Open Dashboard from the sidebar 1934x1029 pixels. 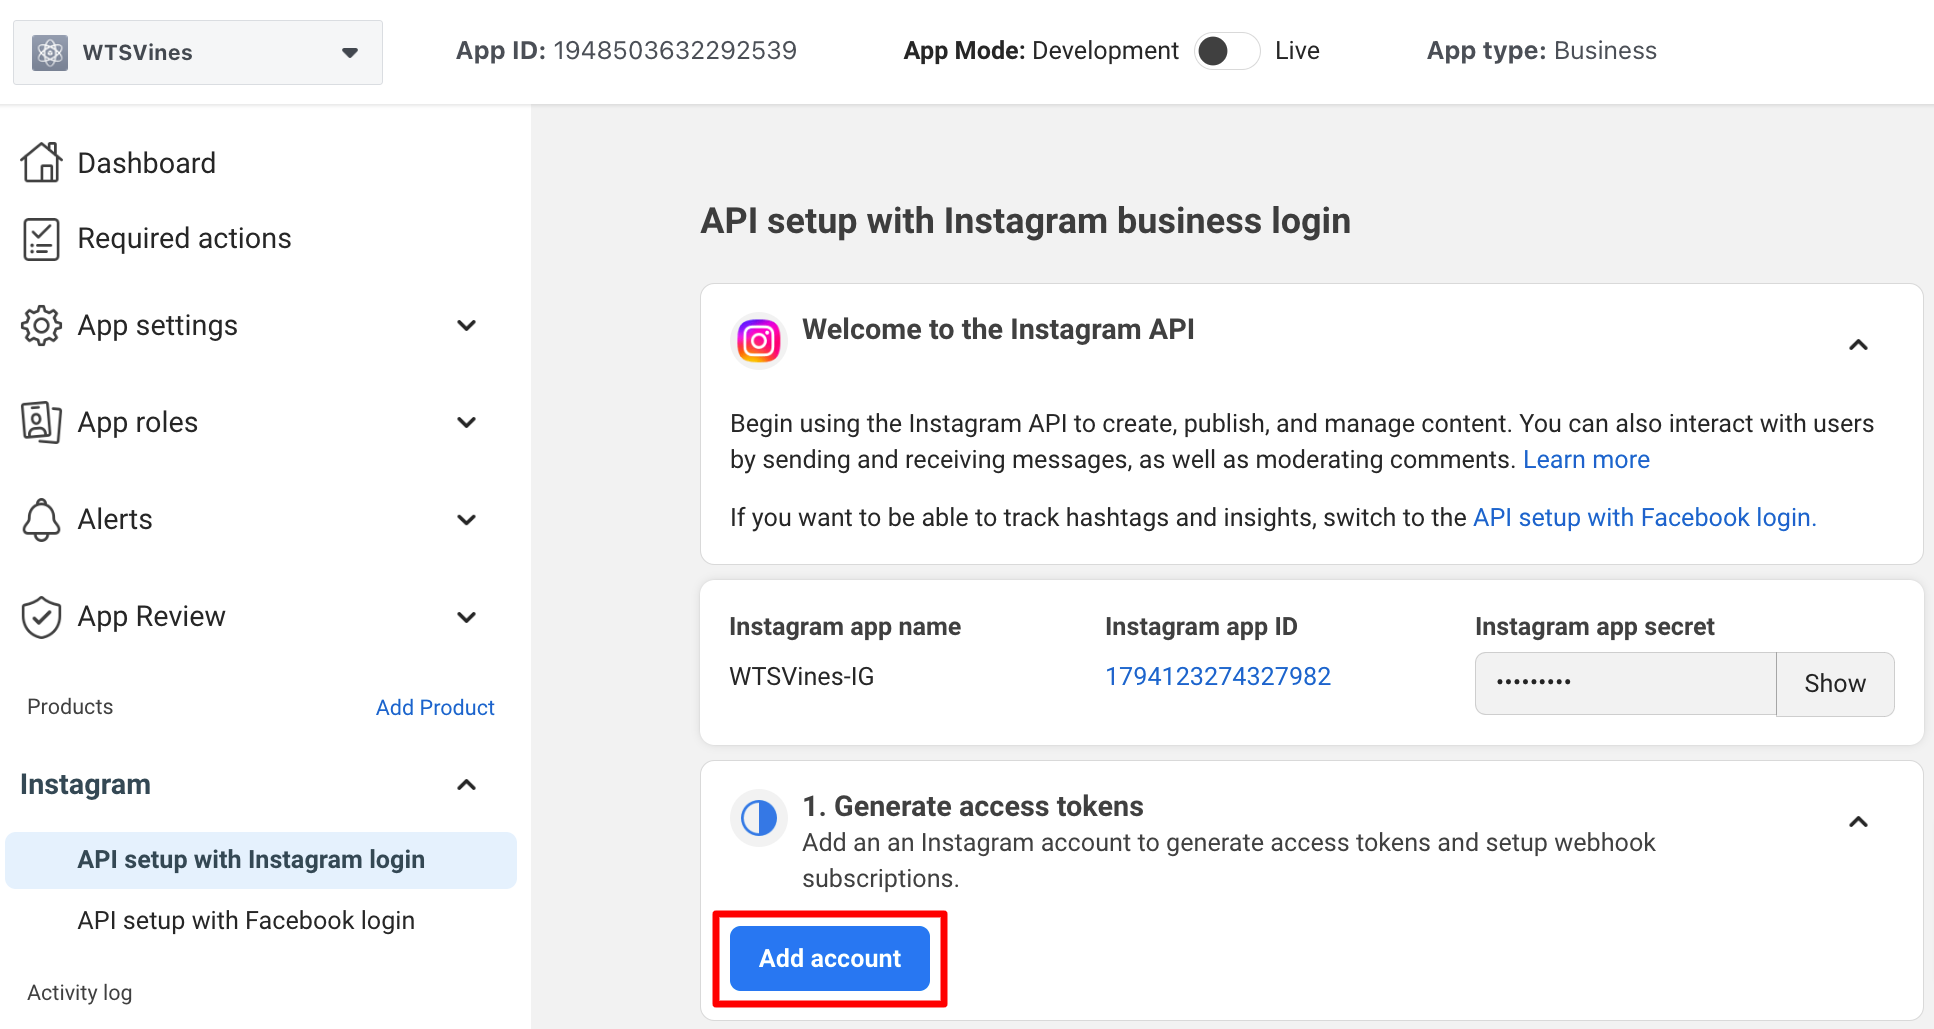[x=147, y=163]
